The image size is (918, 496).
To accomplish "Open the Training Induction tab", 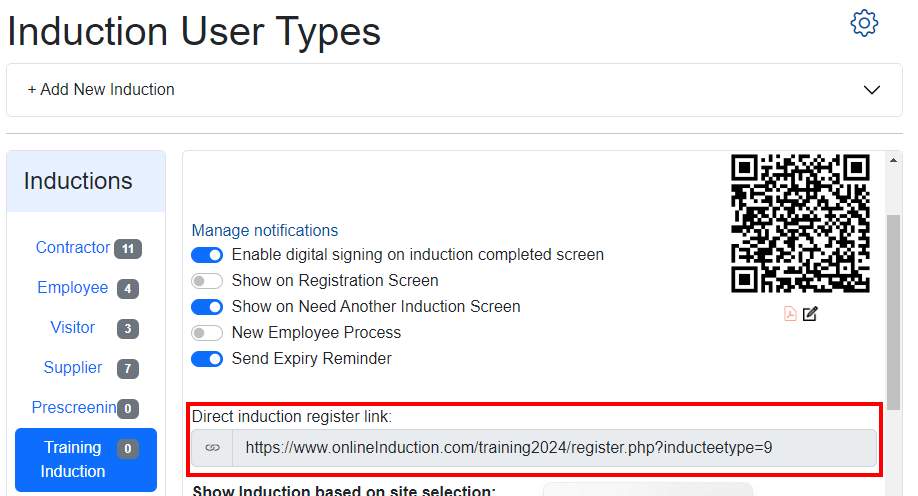I will click(73, 459).
